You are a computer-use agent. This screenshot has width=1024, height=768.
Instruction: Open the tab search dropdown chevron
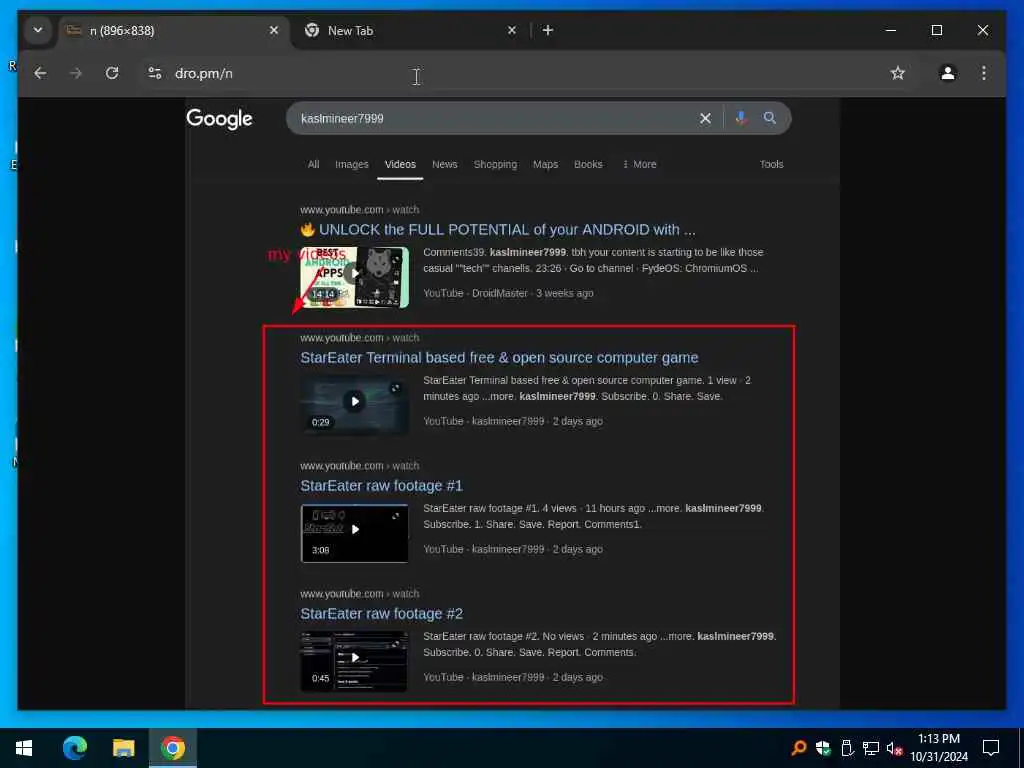point(38,30)
